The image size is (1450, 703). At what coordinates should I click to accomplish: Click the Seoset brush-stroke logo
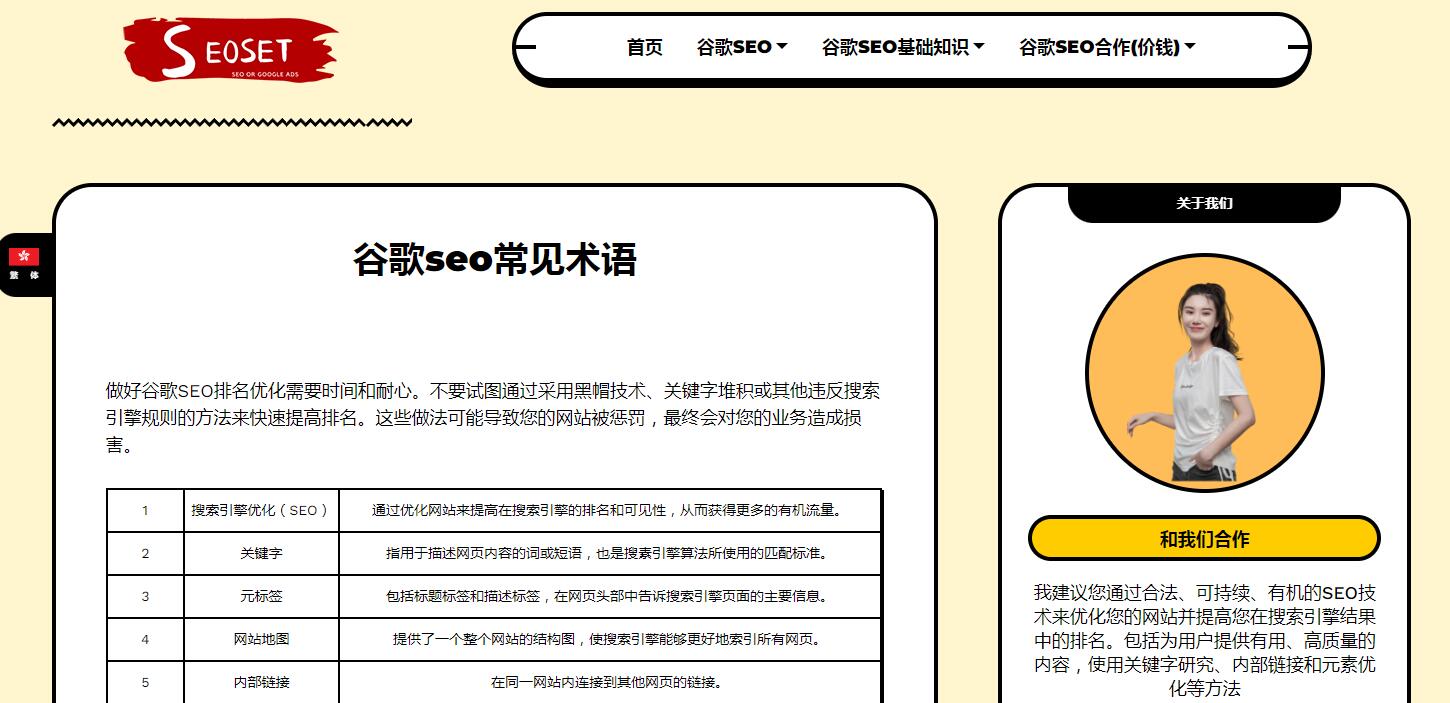click(230, 50)
